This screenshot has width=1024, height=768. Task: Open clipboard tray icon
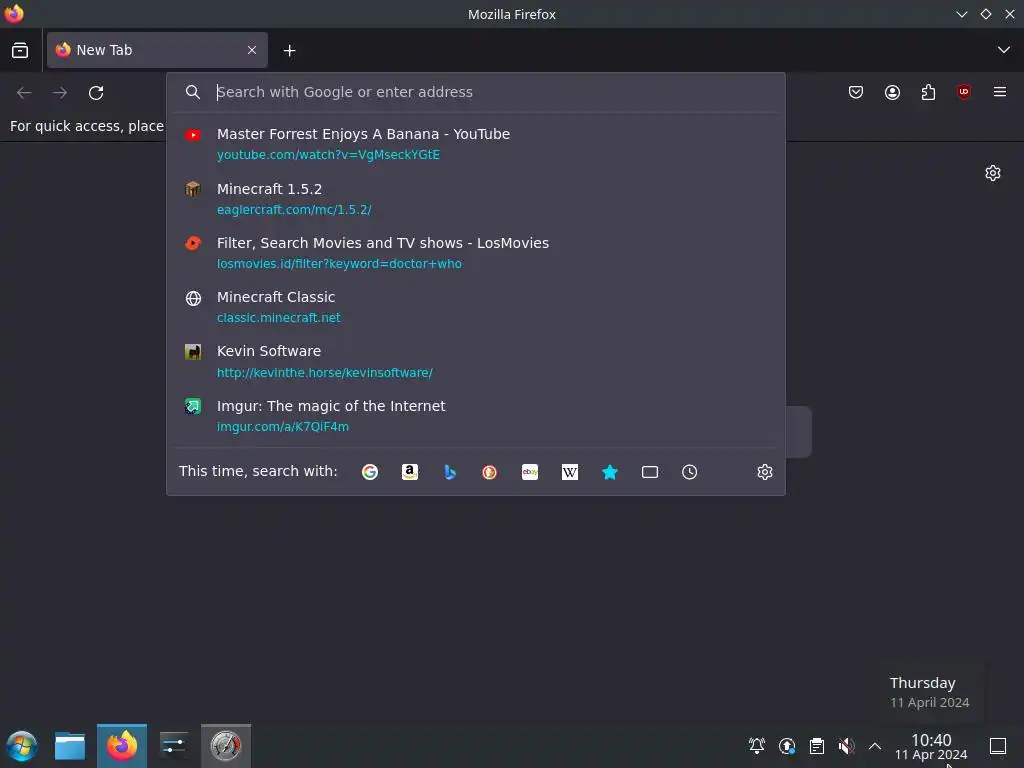tap(816, 746)
